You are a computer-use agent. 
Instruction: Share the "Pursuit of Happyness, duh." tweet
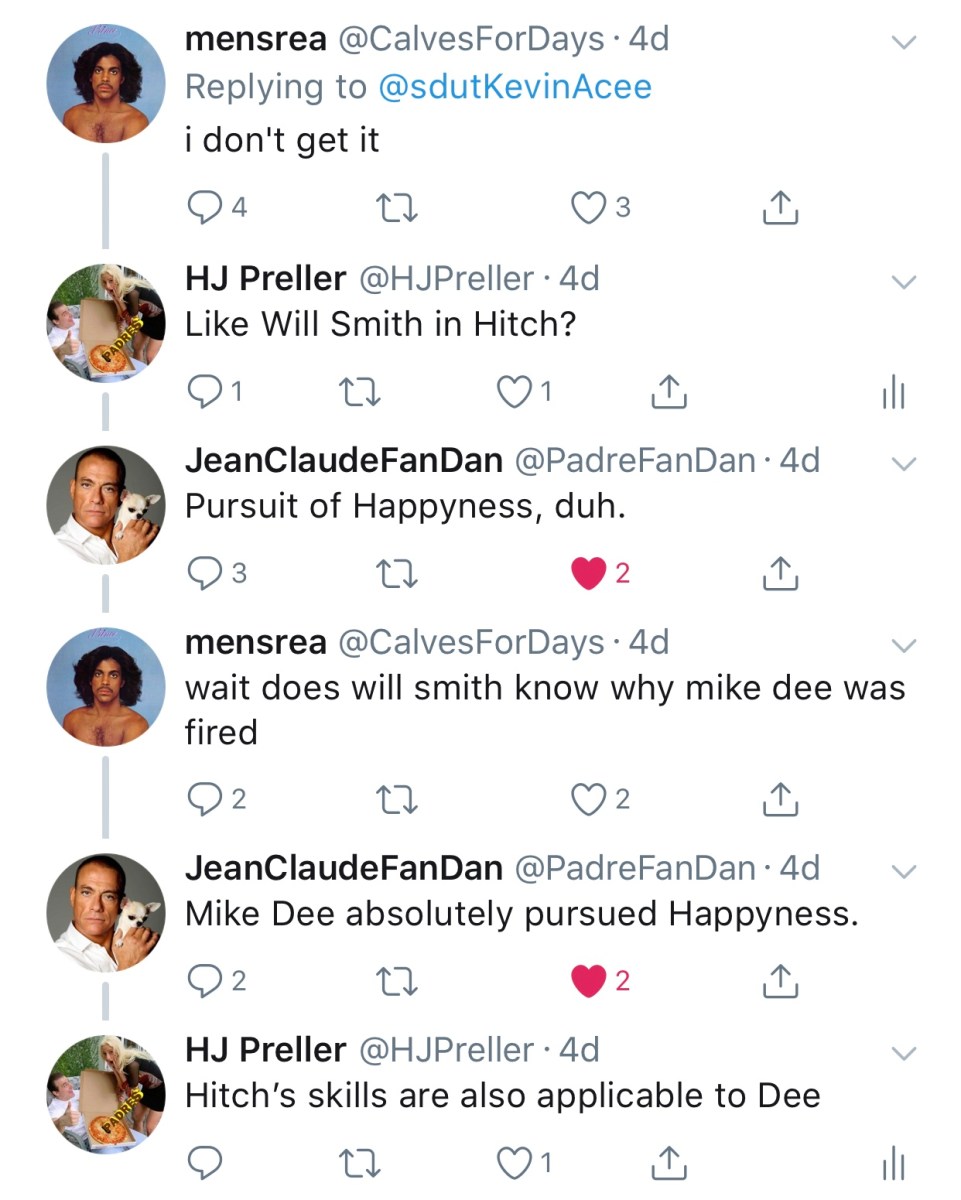click(x=781, y=574)
